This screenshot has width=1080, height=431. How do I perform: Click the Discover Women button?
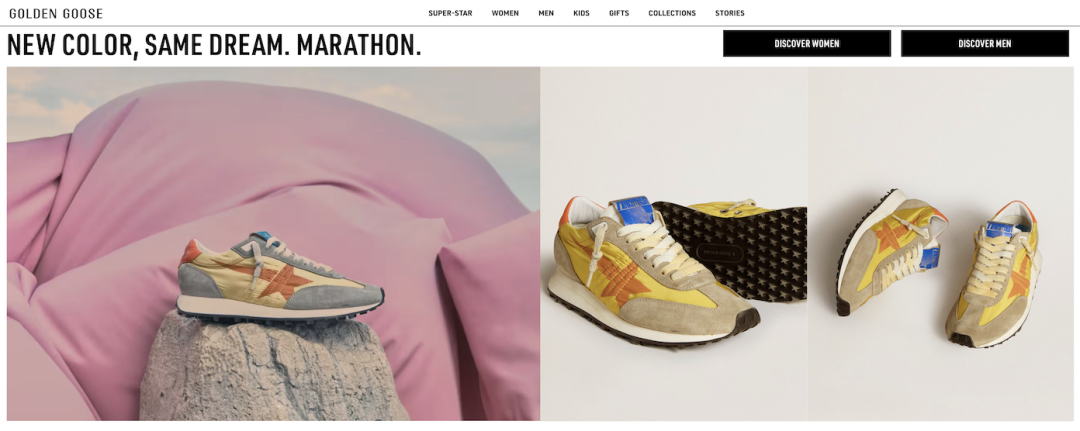[807, 43]
